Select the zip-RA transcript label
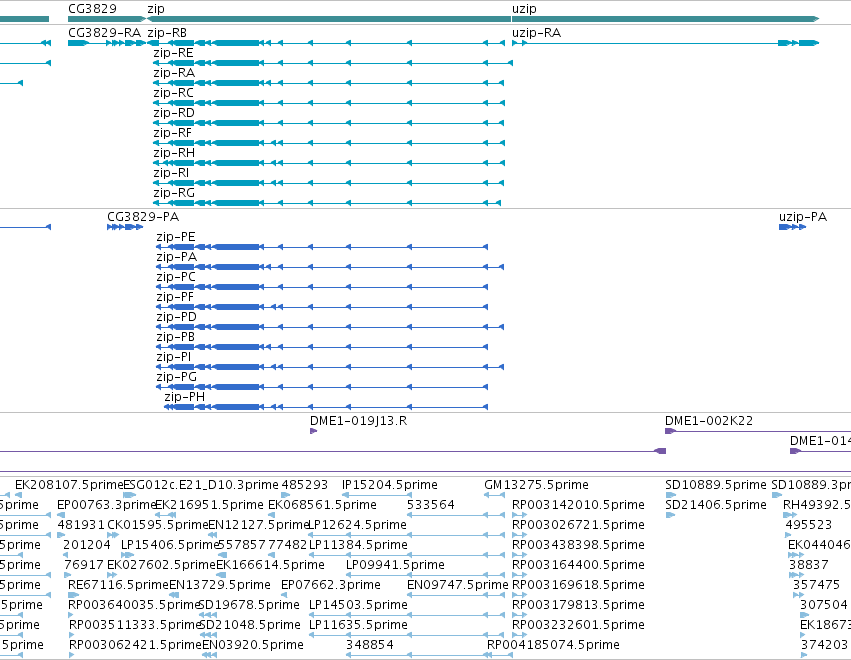This screenshot has width=851, height=660. tap(174, 73)
